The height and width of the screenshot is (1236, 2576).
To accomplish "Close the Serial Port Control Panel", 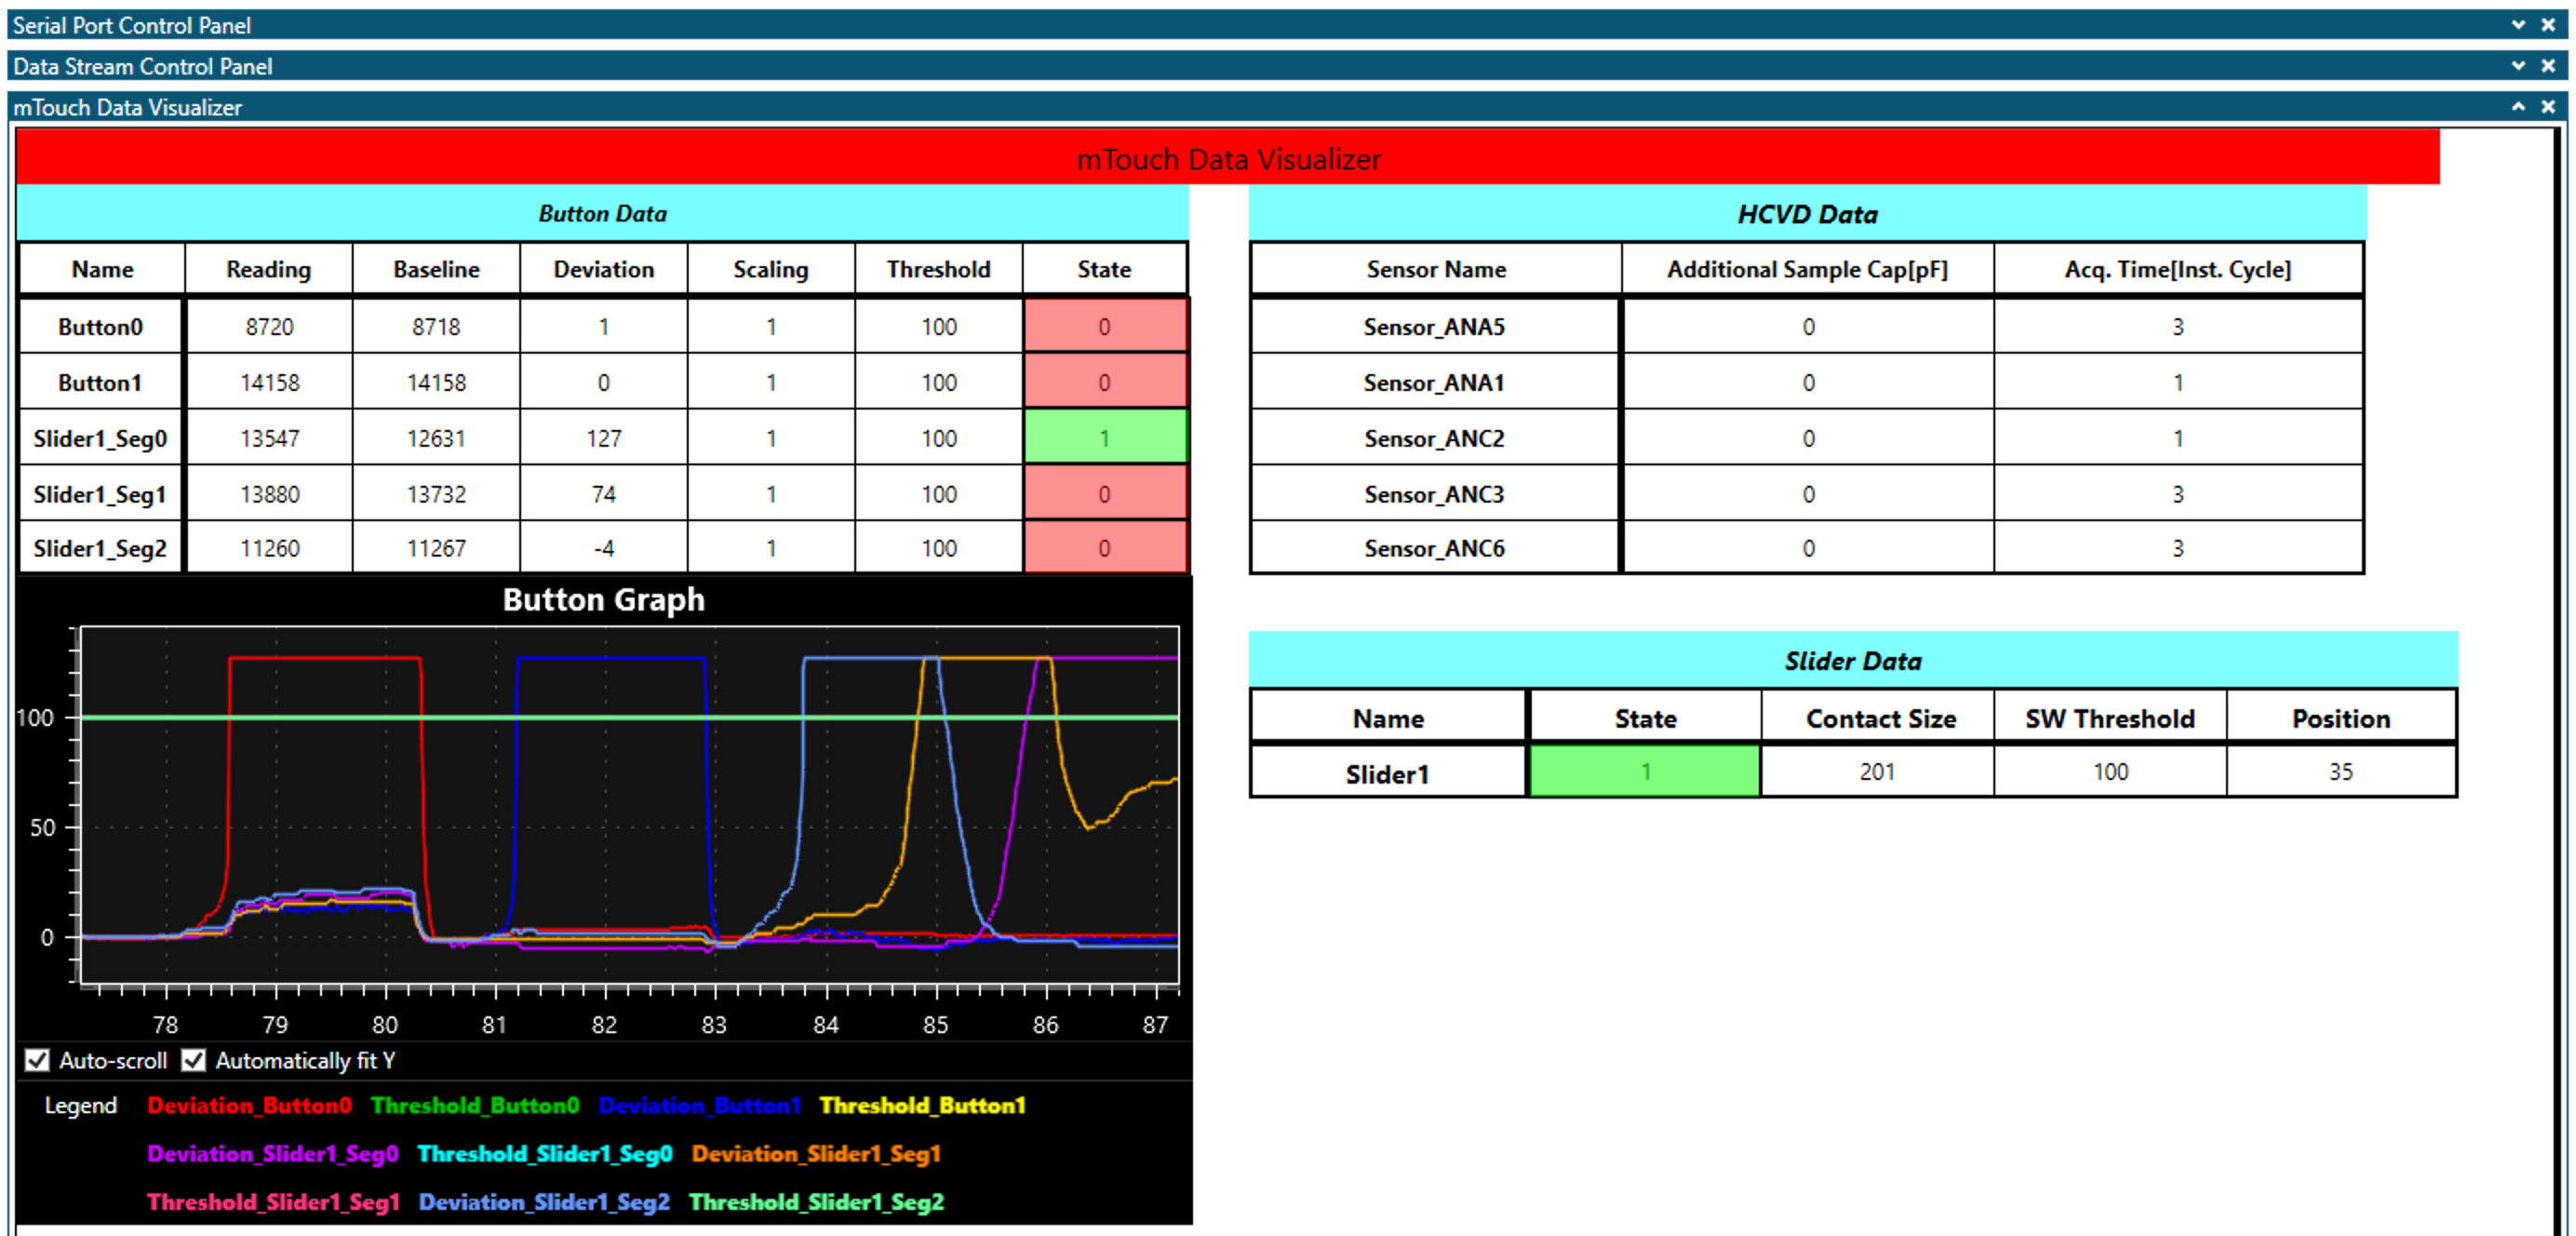I will point(2548,25).
